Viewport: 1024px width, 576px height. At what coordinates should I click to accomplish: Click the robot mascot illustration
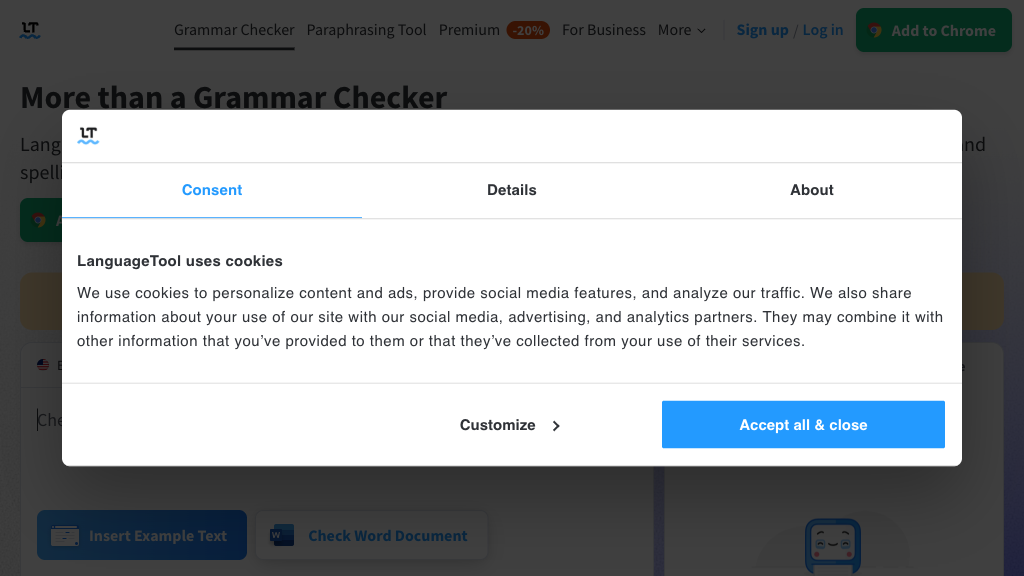[832, 545]
